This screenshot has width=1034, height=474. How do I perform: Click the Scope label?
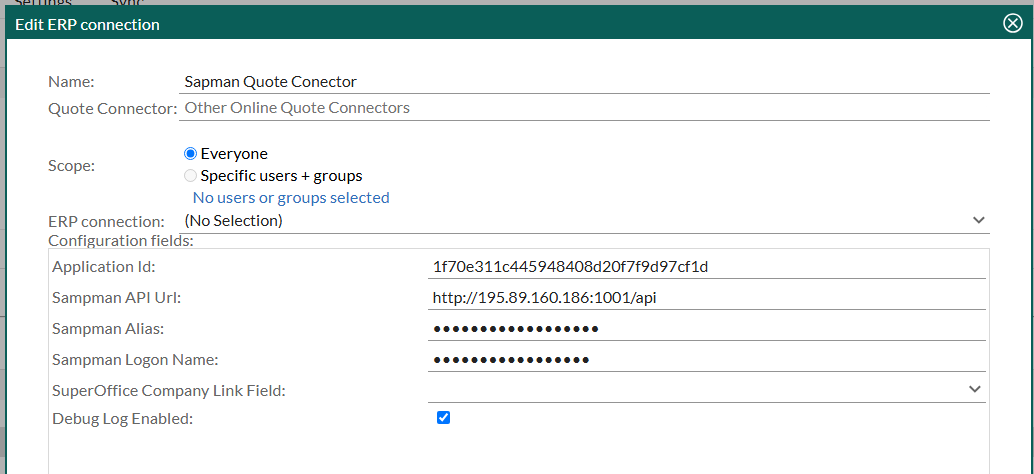[71, 165]
